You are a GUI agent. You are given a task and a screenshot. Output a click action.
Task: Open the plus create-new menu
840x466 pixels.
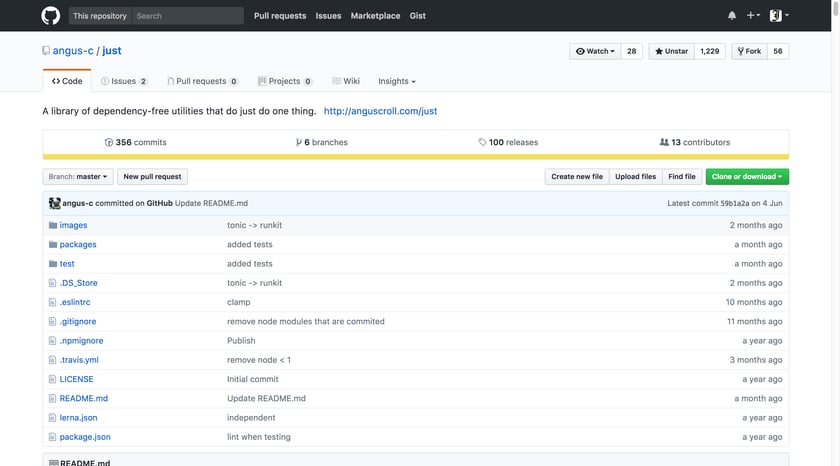753,16
